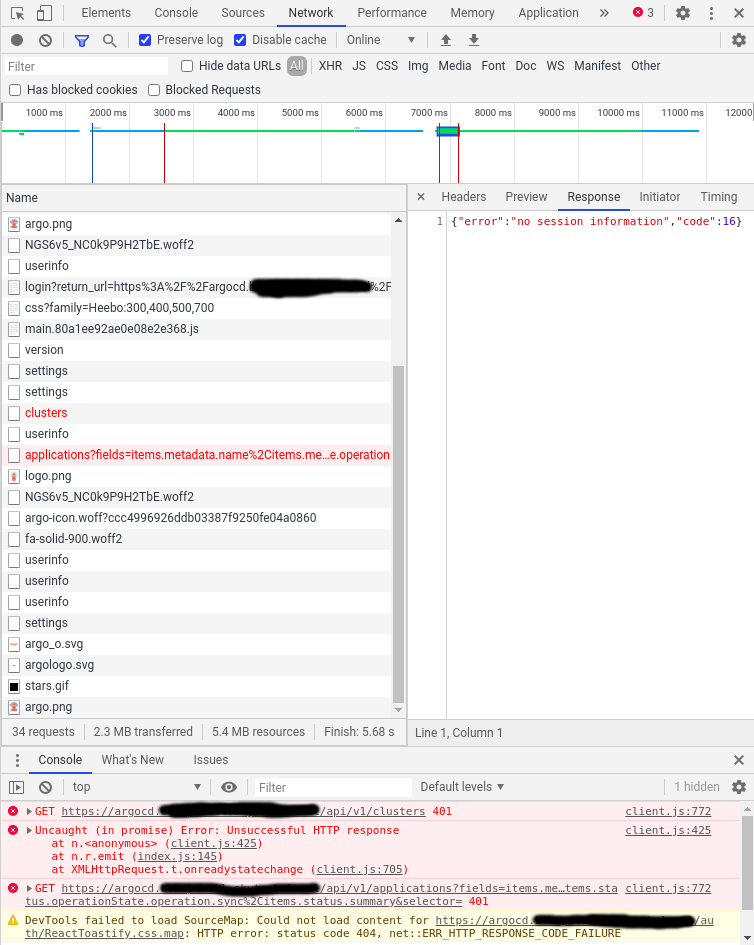The image size is (754, 945).
Task: Create live expression eye icon
Action: coord(228,787)
